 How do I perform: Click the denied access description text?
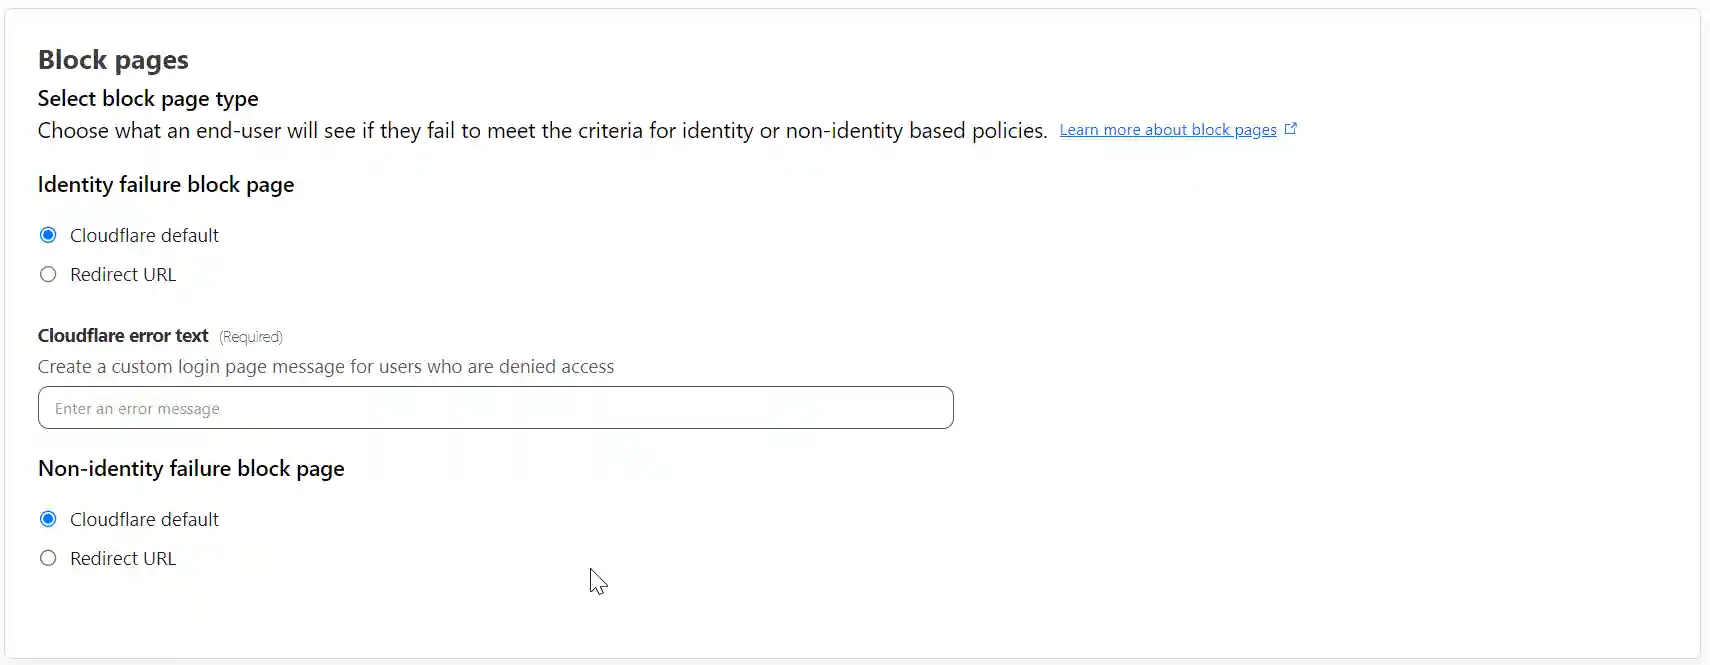pyautogui.click(x=325, y=367)
